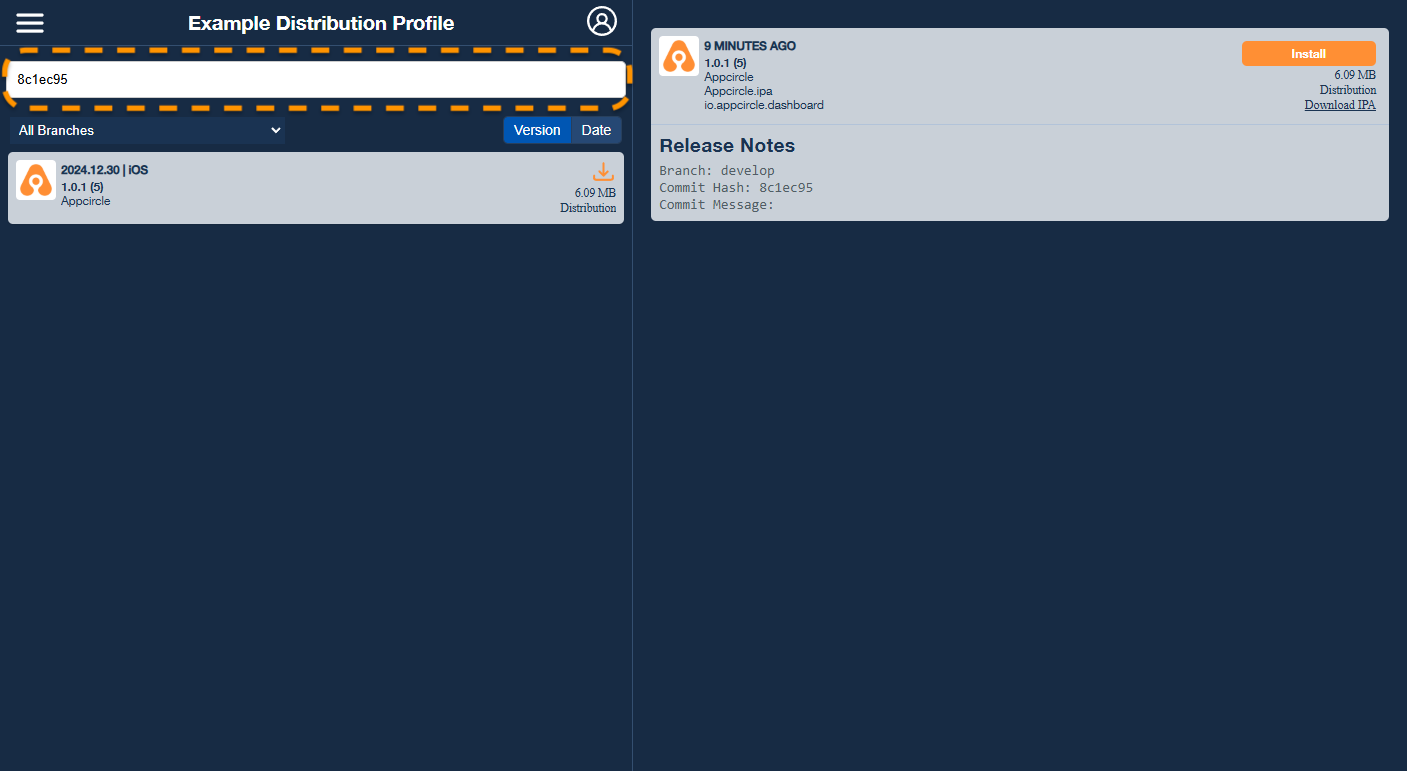Click the 1.0.1 (5) version in the list card
Screen dimensions: 1407x771
click(x=82, y=187)
